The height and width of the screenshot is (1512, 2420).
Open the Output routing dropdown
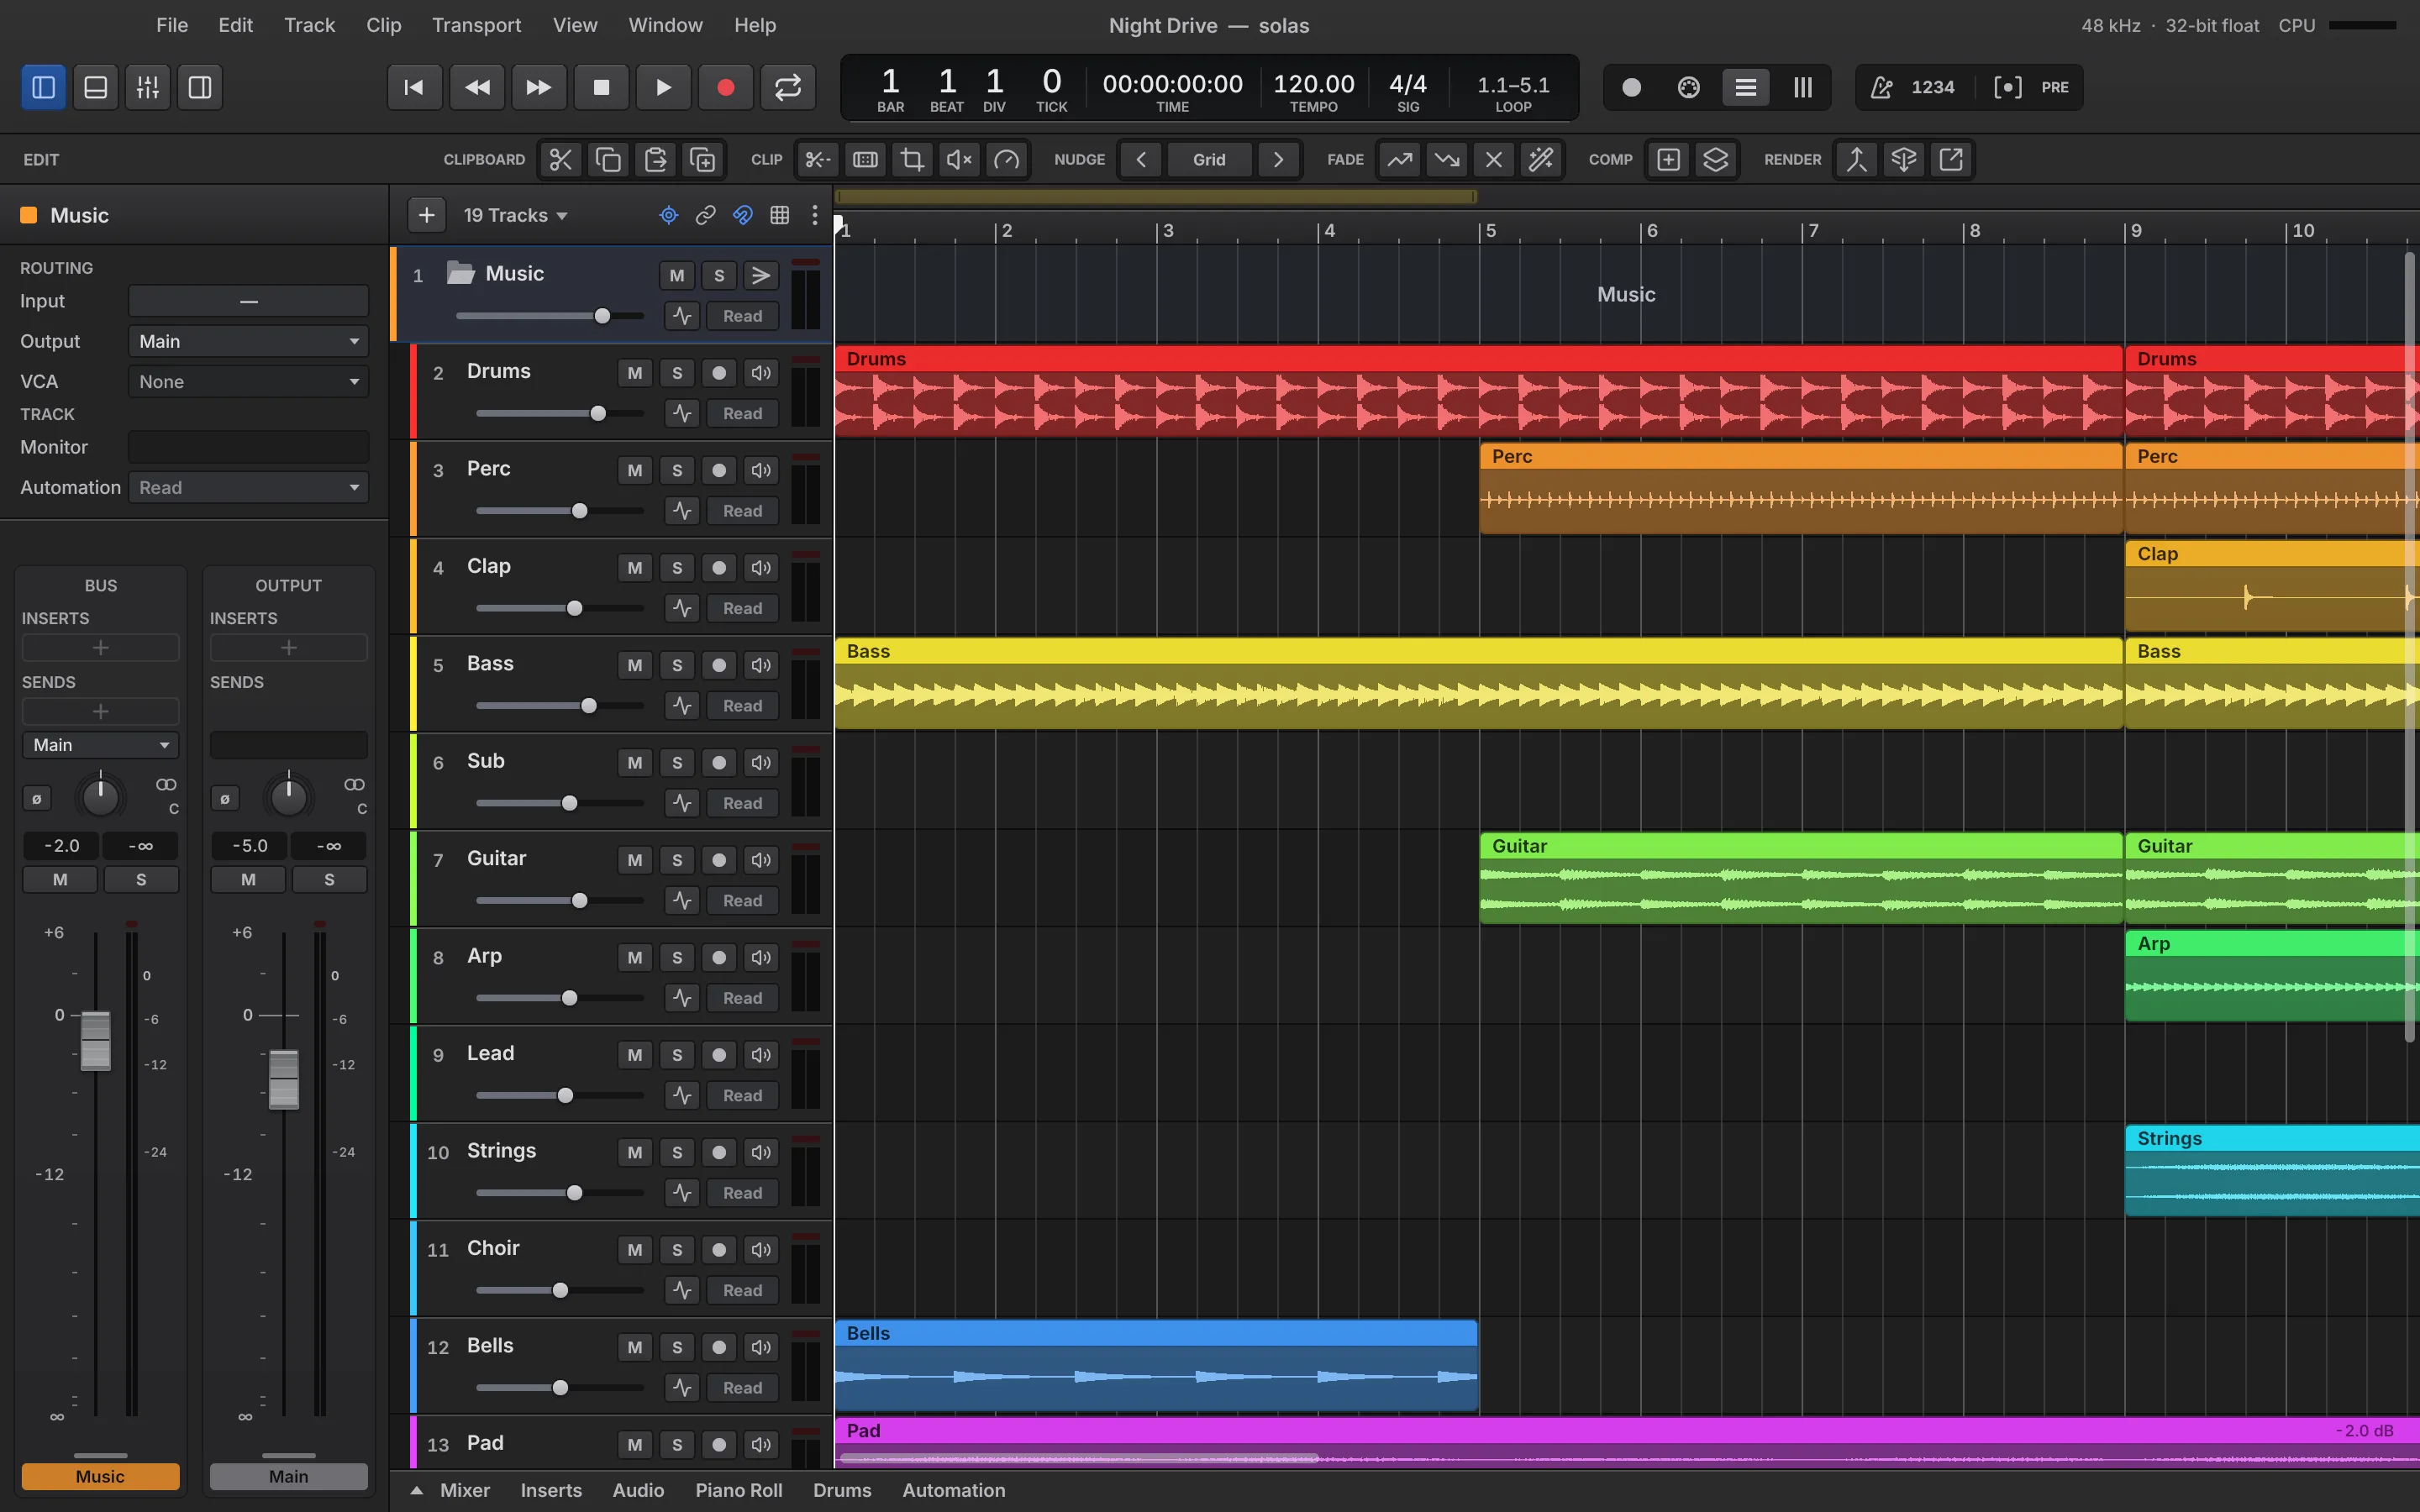pos(248,341)
